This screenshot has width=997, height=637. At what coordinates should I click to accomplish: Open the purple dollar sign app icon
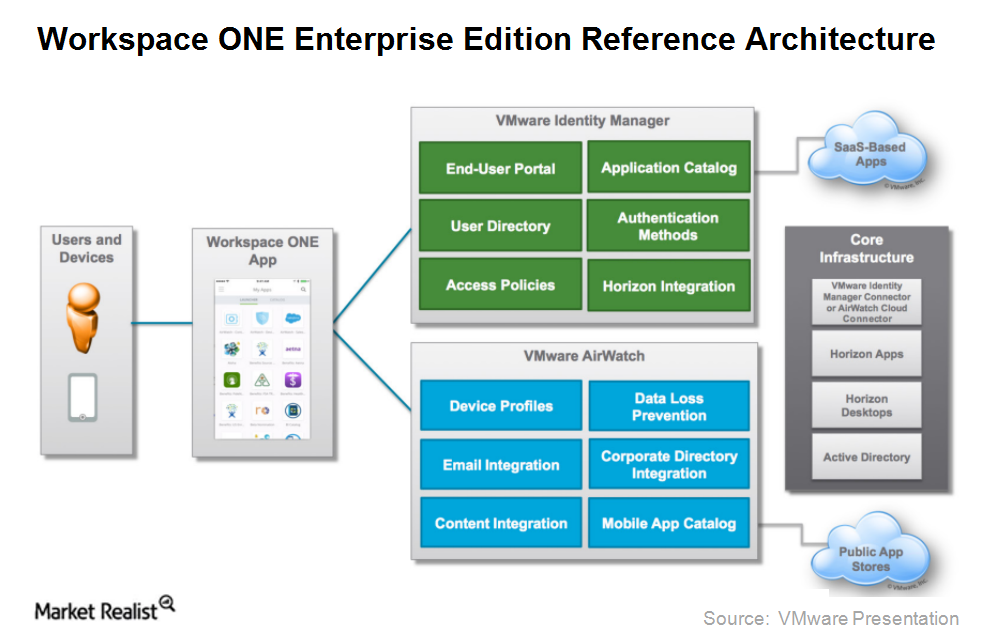coord(292,380)
